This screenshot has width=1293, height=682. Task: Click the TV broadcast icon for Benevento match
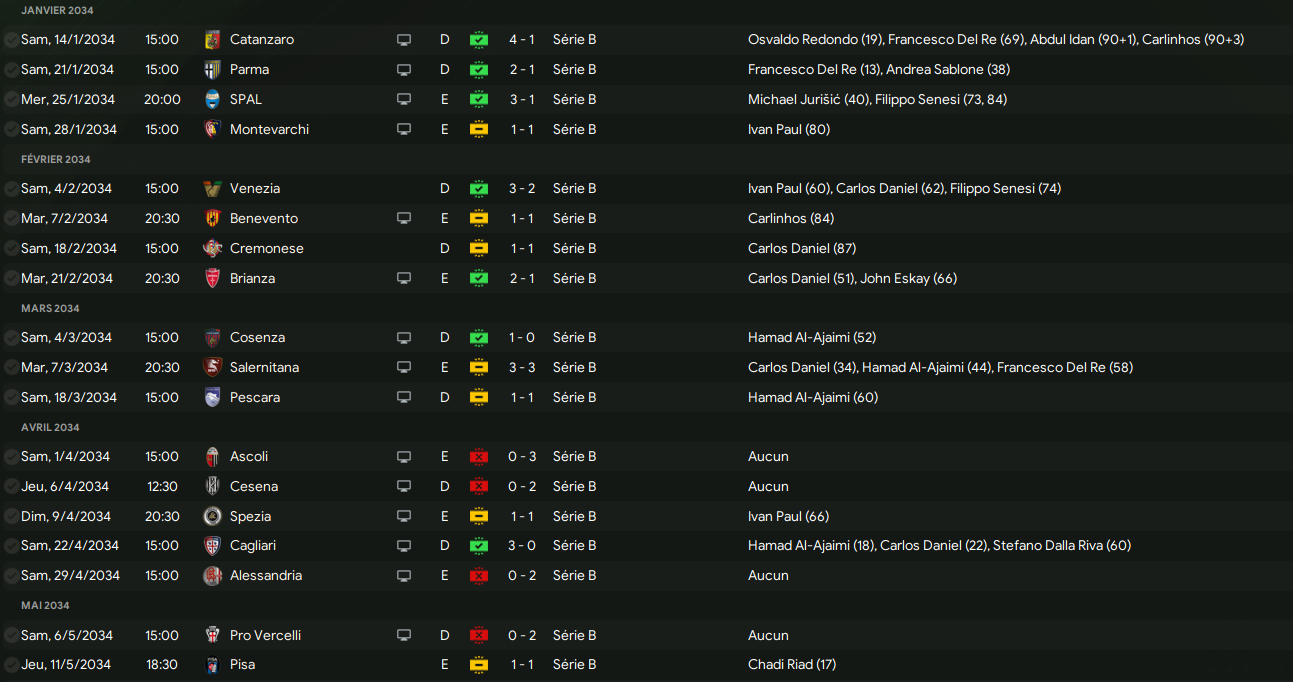404,219
